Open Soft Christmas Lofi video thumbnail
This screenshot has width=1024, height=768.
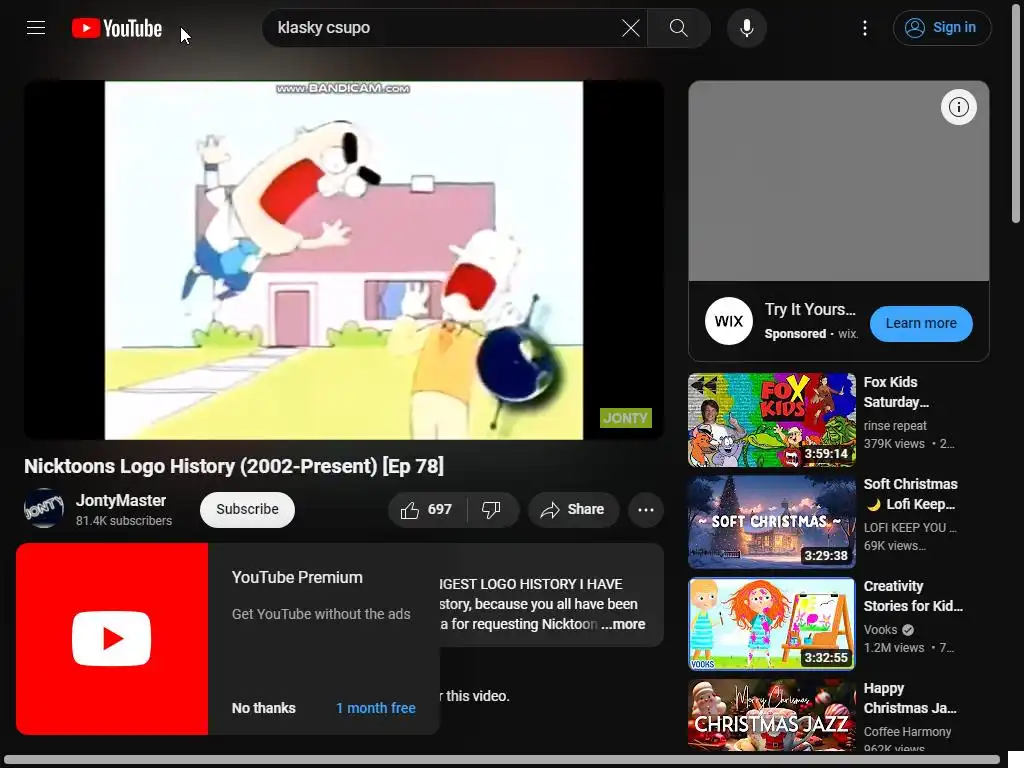[x=771, y=522]
